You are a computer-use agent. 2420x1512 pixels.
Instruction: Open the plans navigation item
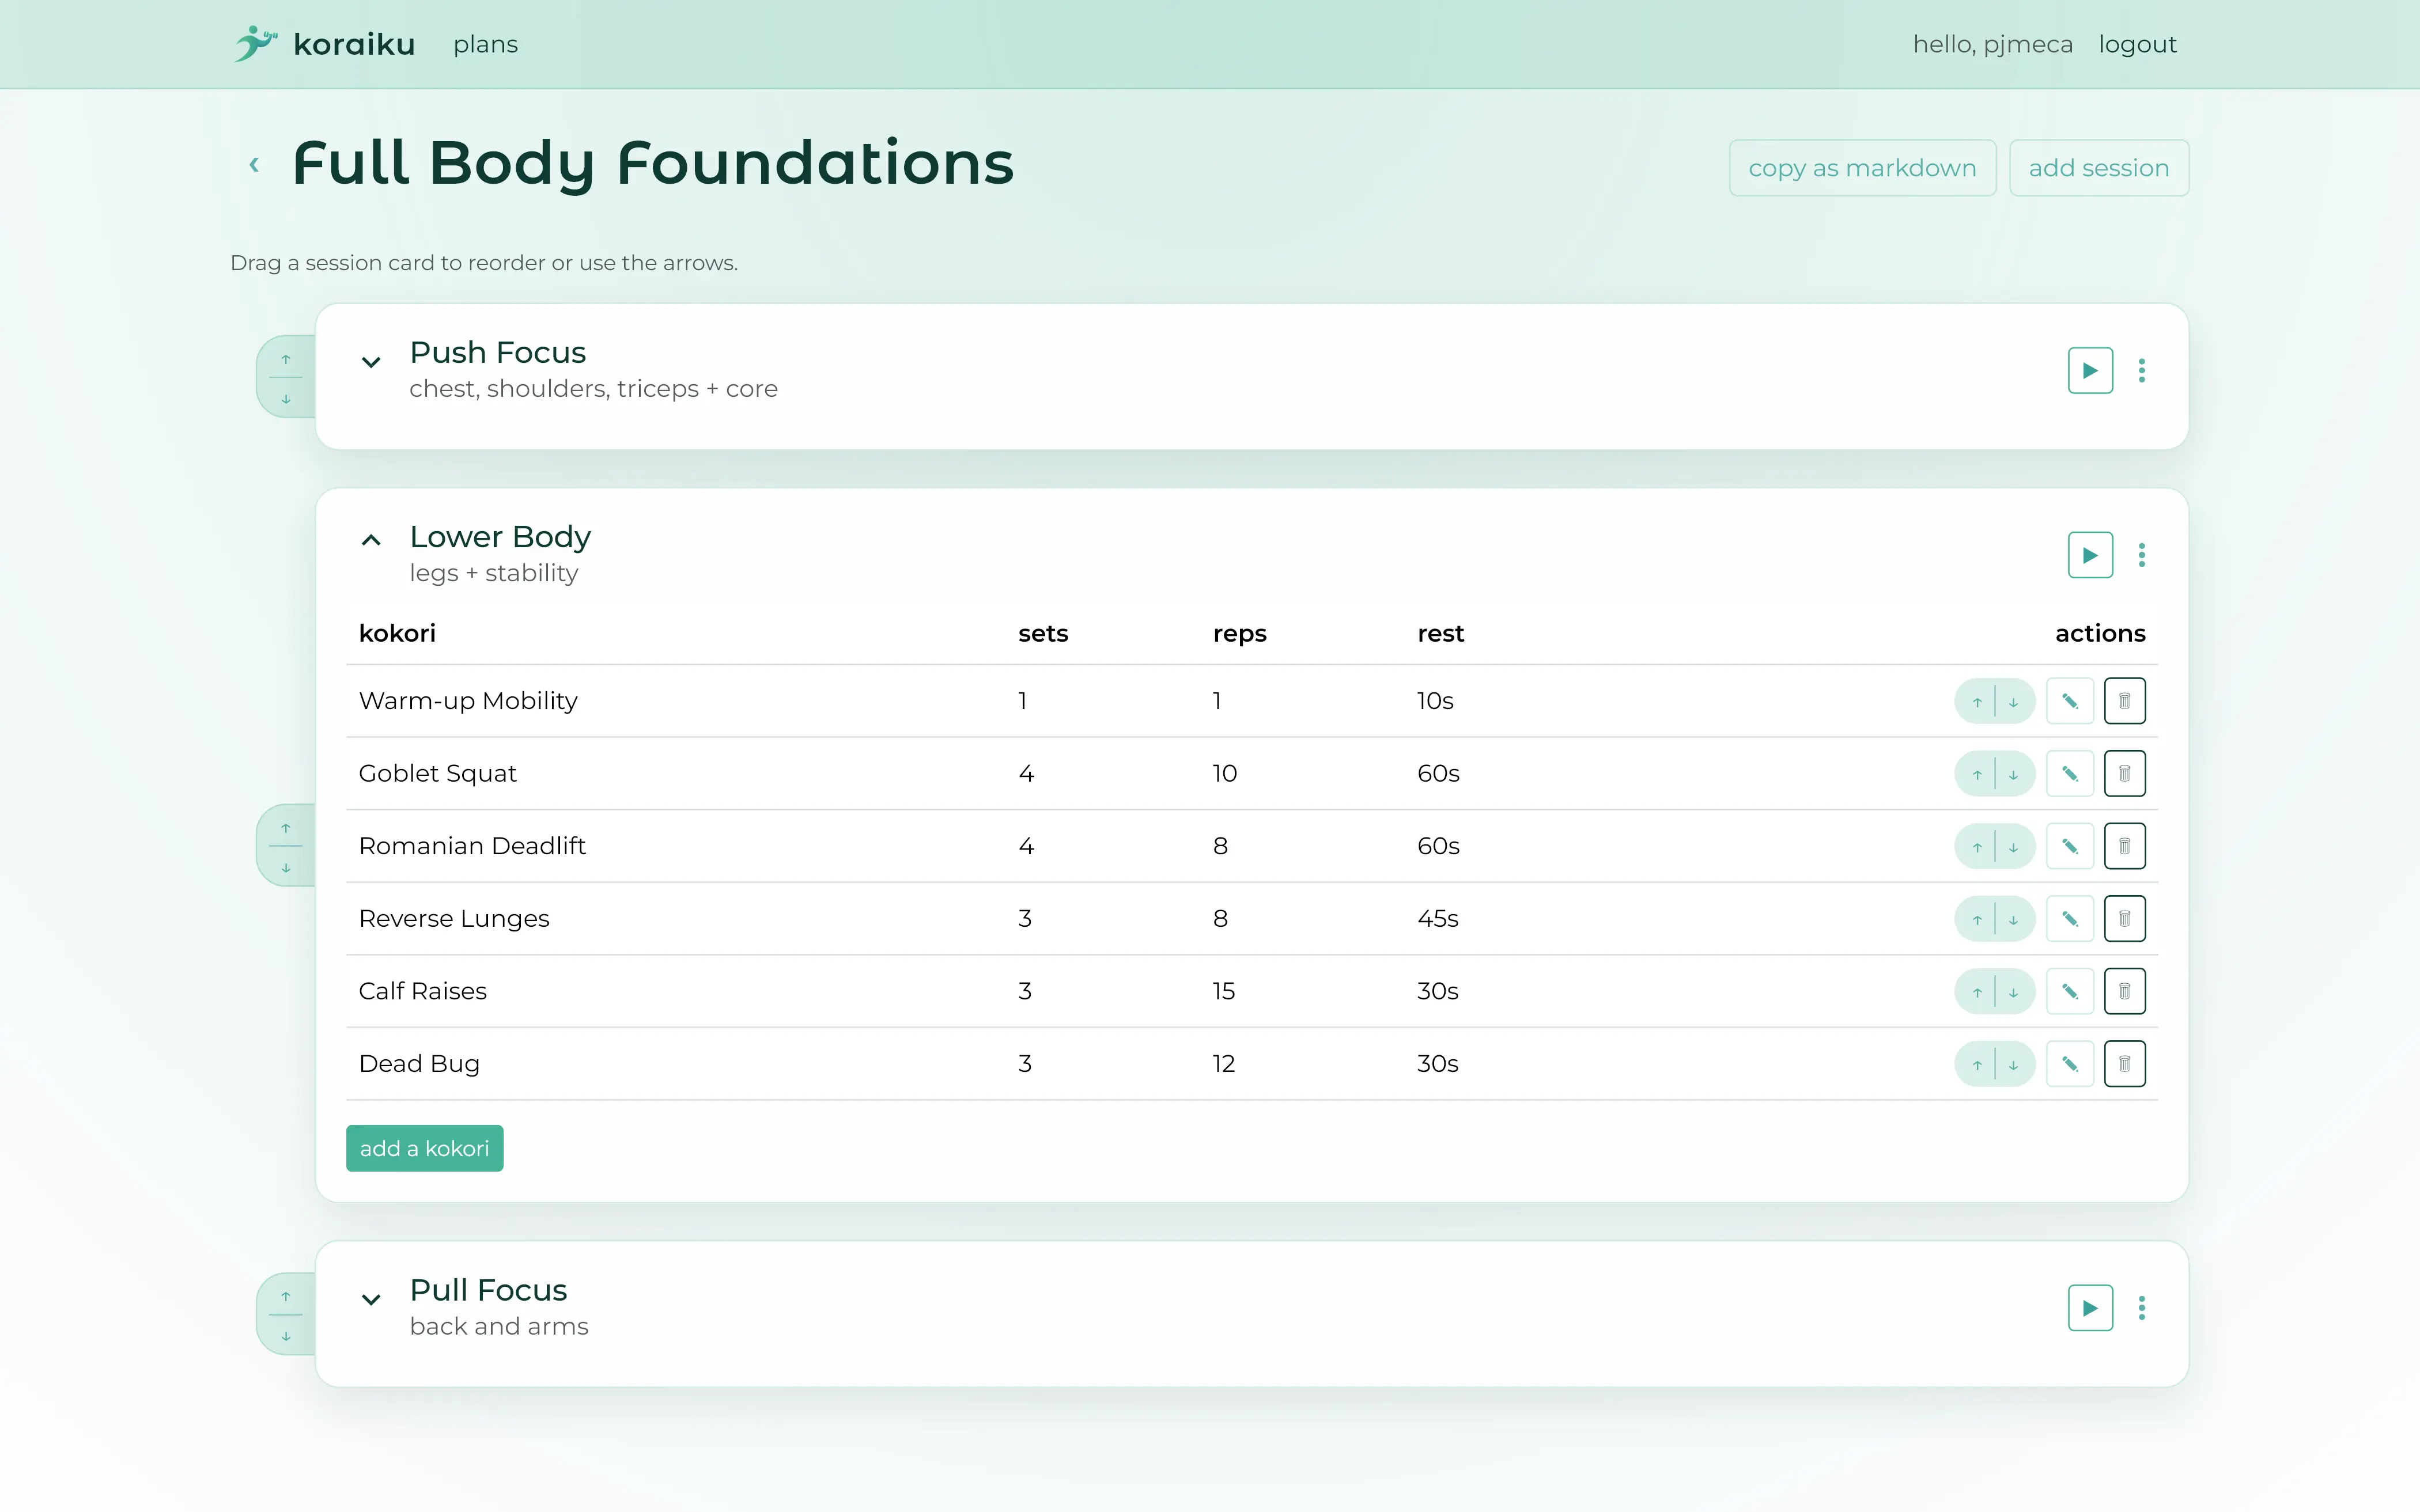pyautogui.click(x=485, y=45)
